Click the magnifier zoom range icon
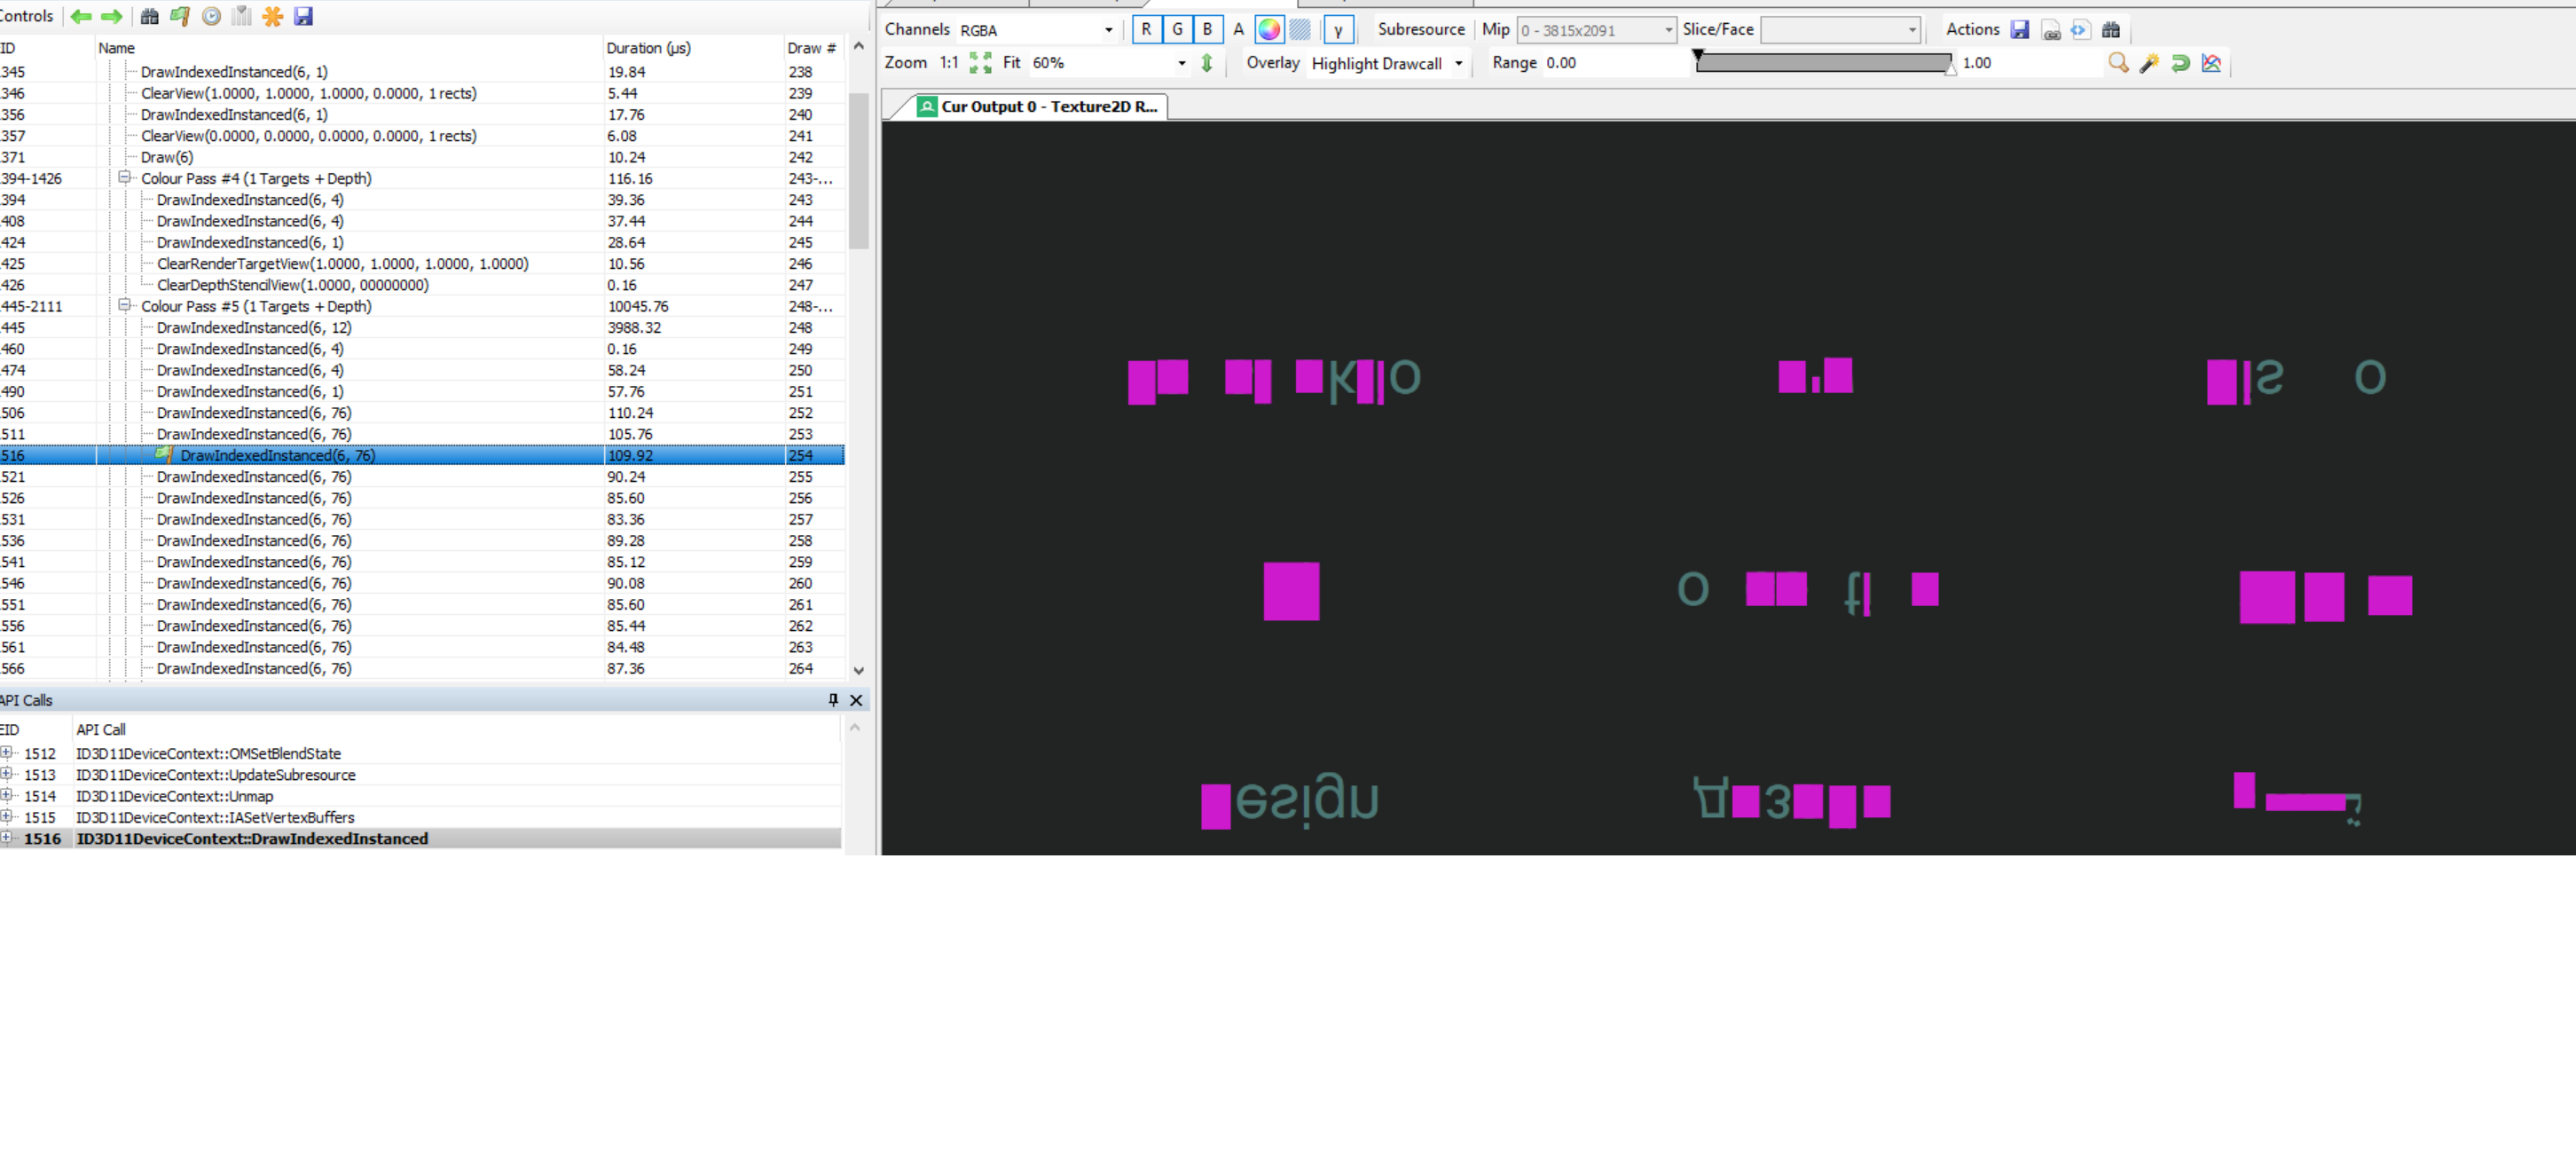This screenshot has width=2576, height=1150. click(x=2118, y=63)
